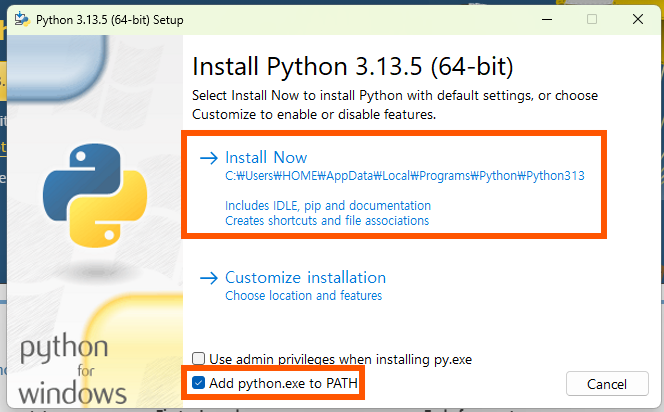Minimize the Python Setup window
This screenshot has width=664, height=412.
(x=547, y=19)
